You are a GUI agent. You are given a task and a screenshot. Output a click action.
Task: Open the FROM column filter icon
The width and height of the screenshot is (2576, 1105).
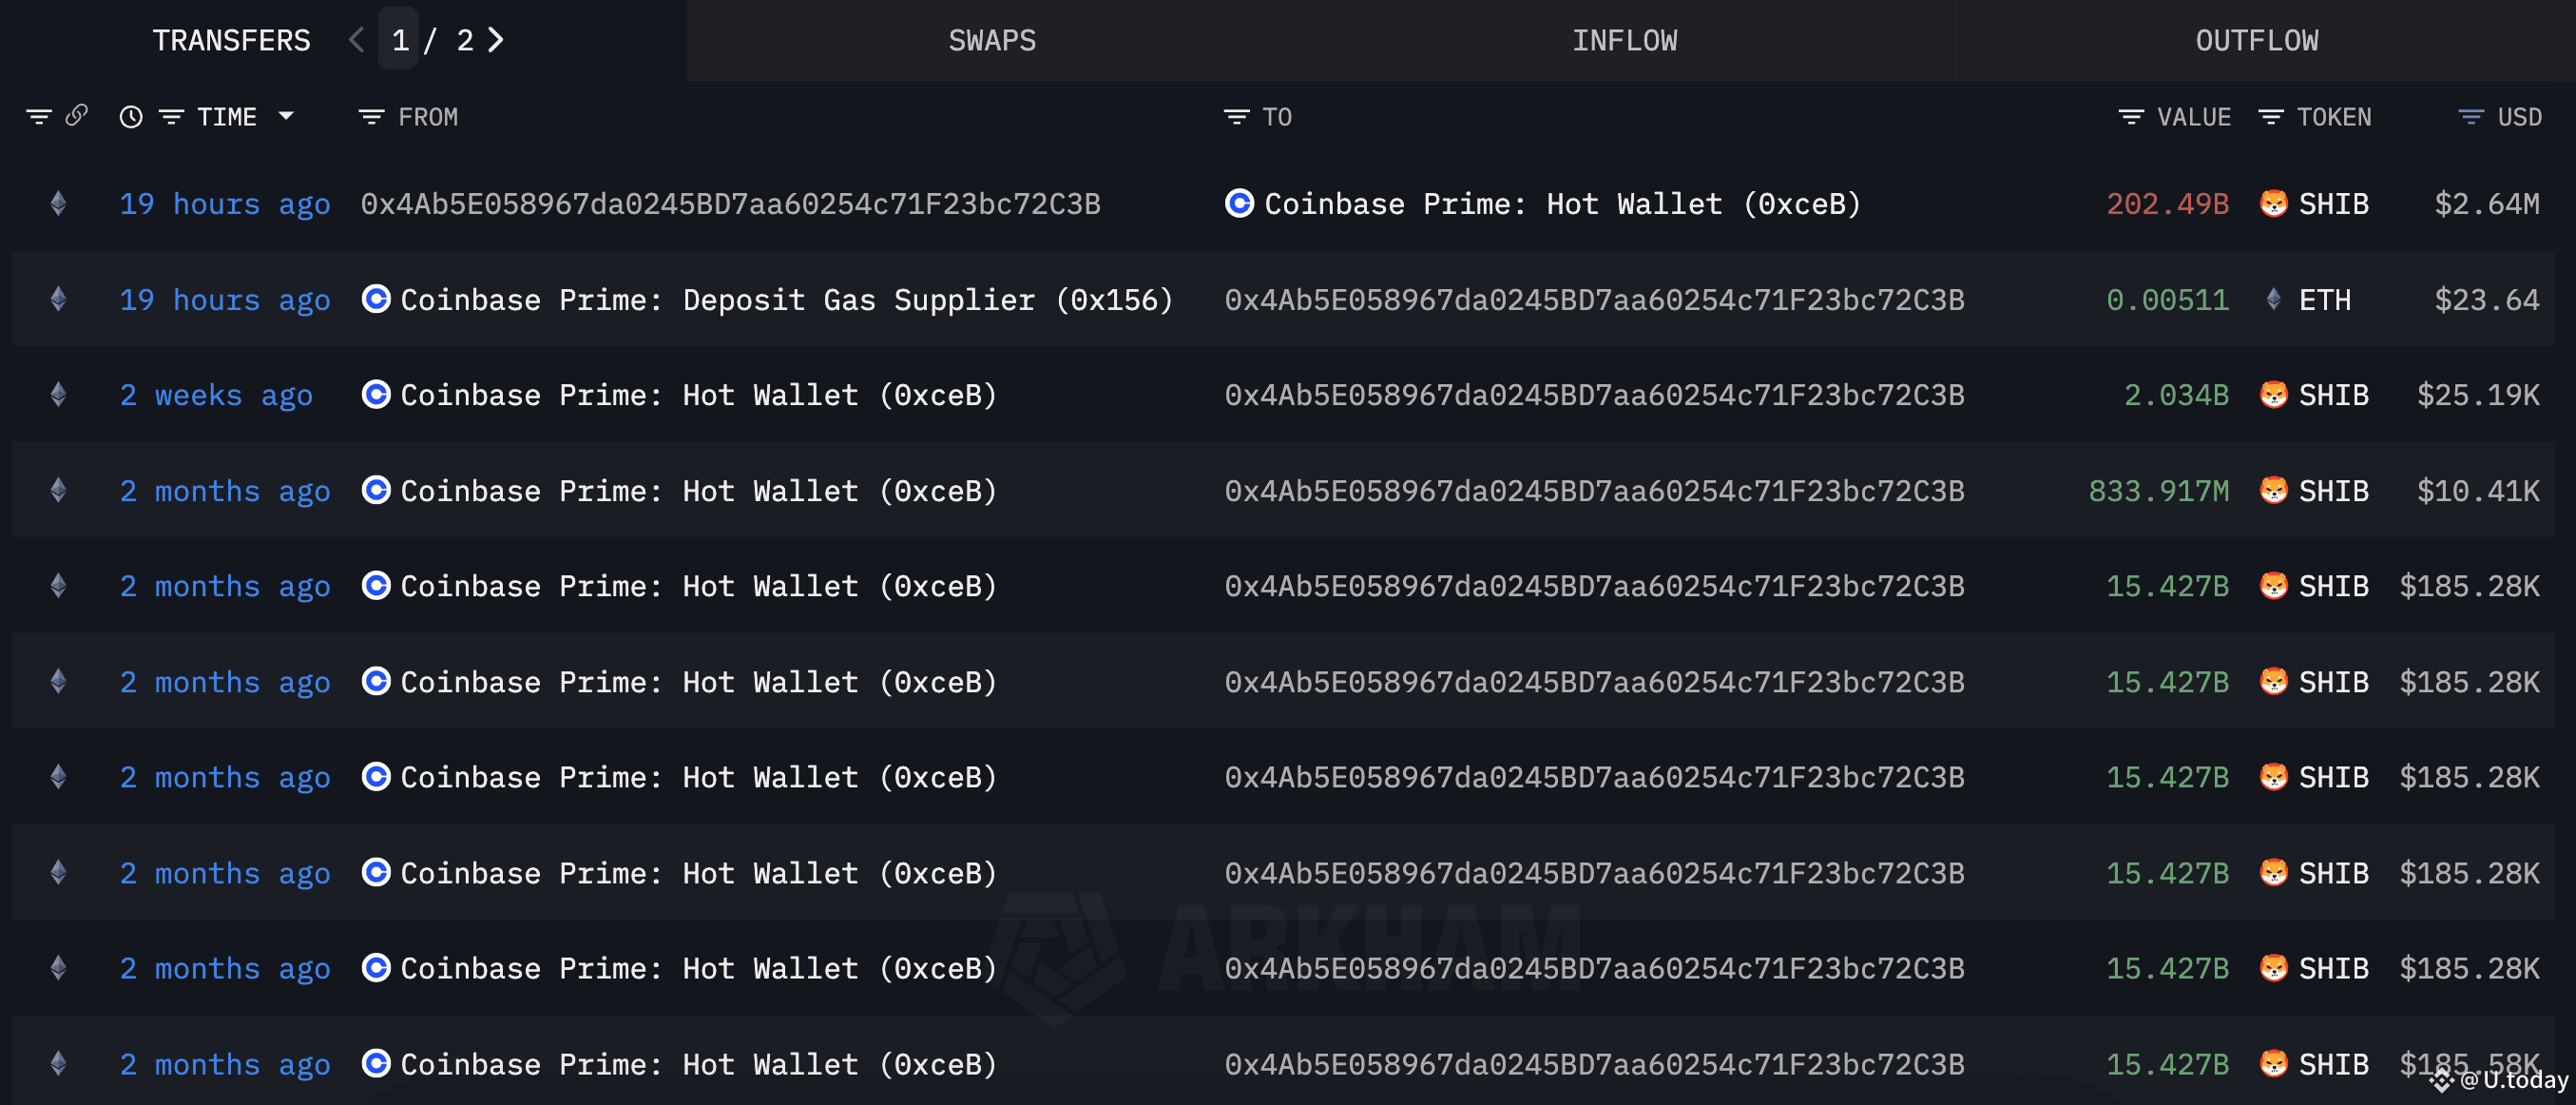click(371, 117)
